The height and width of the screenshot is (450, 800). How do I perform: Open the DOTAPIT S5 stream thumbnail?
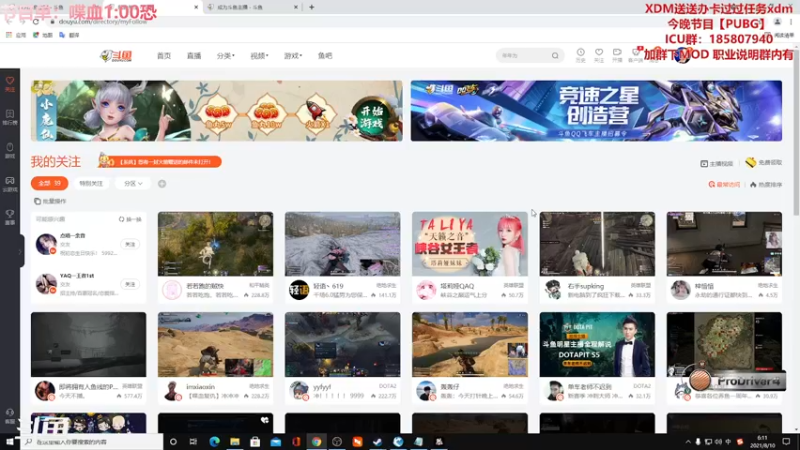[x=597, y=344]
